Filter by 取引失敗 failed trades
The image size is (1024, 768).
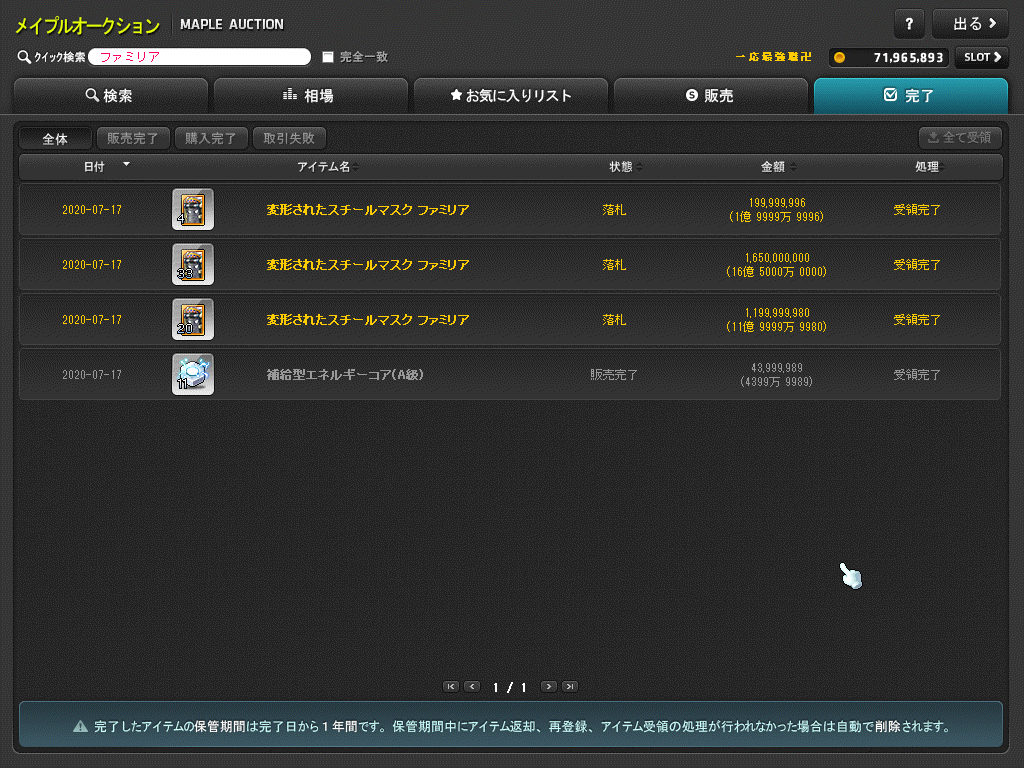click(x=289, y=138)
